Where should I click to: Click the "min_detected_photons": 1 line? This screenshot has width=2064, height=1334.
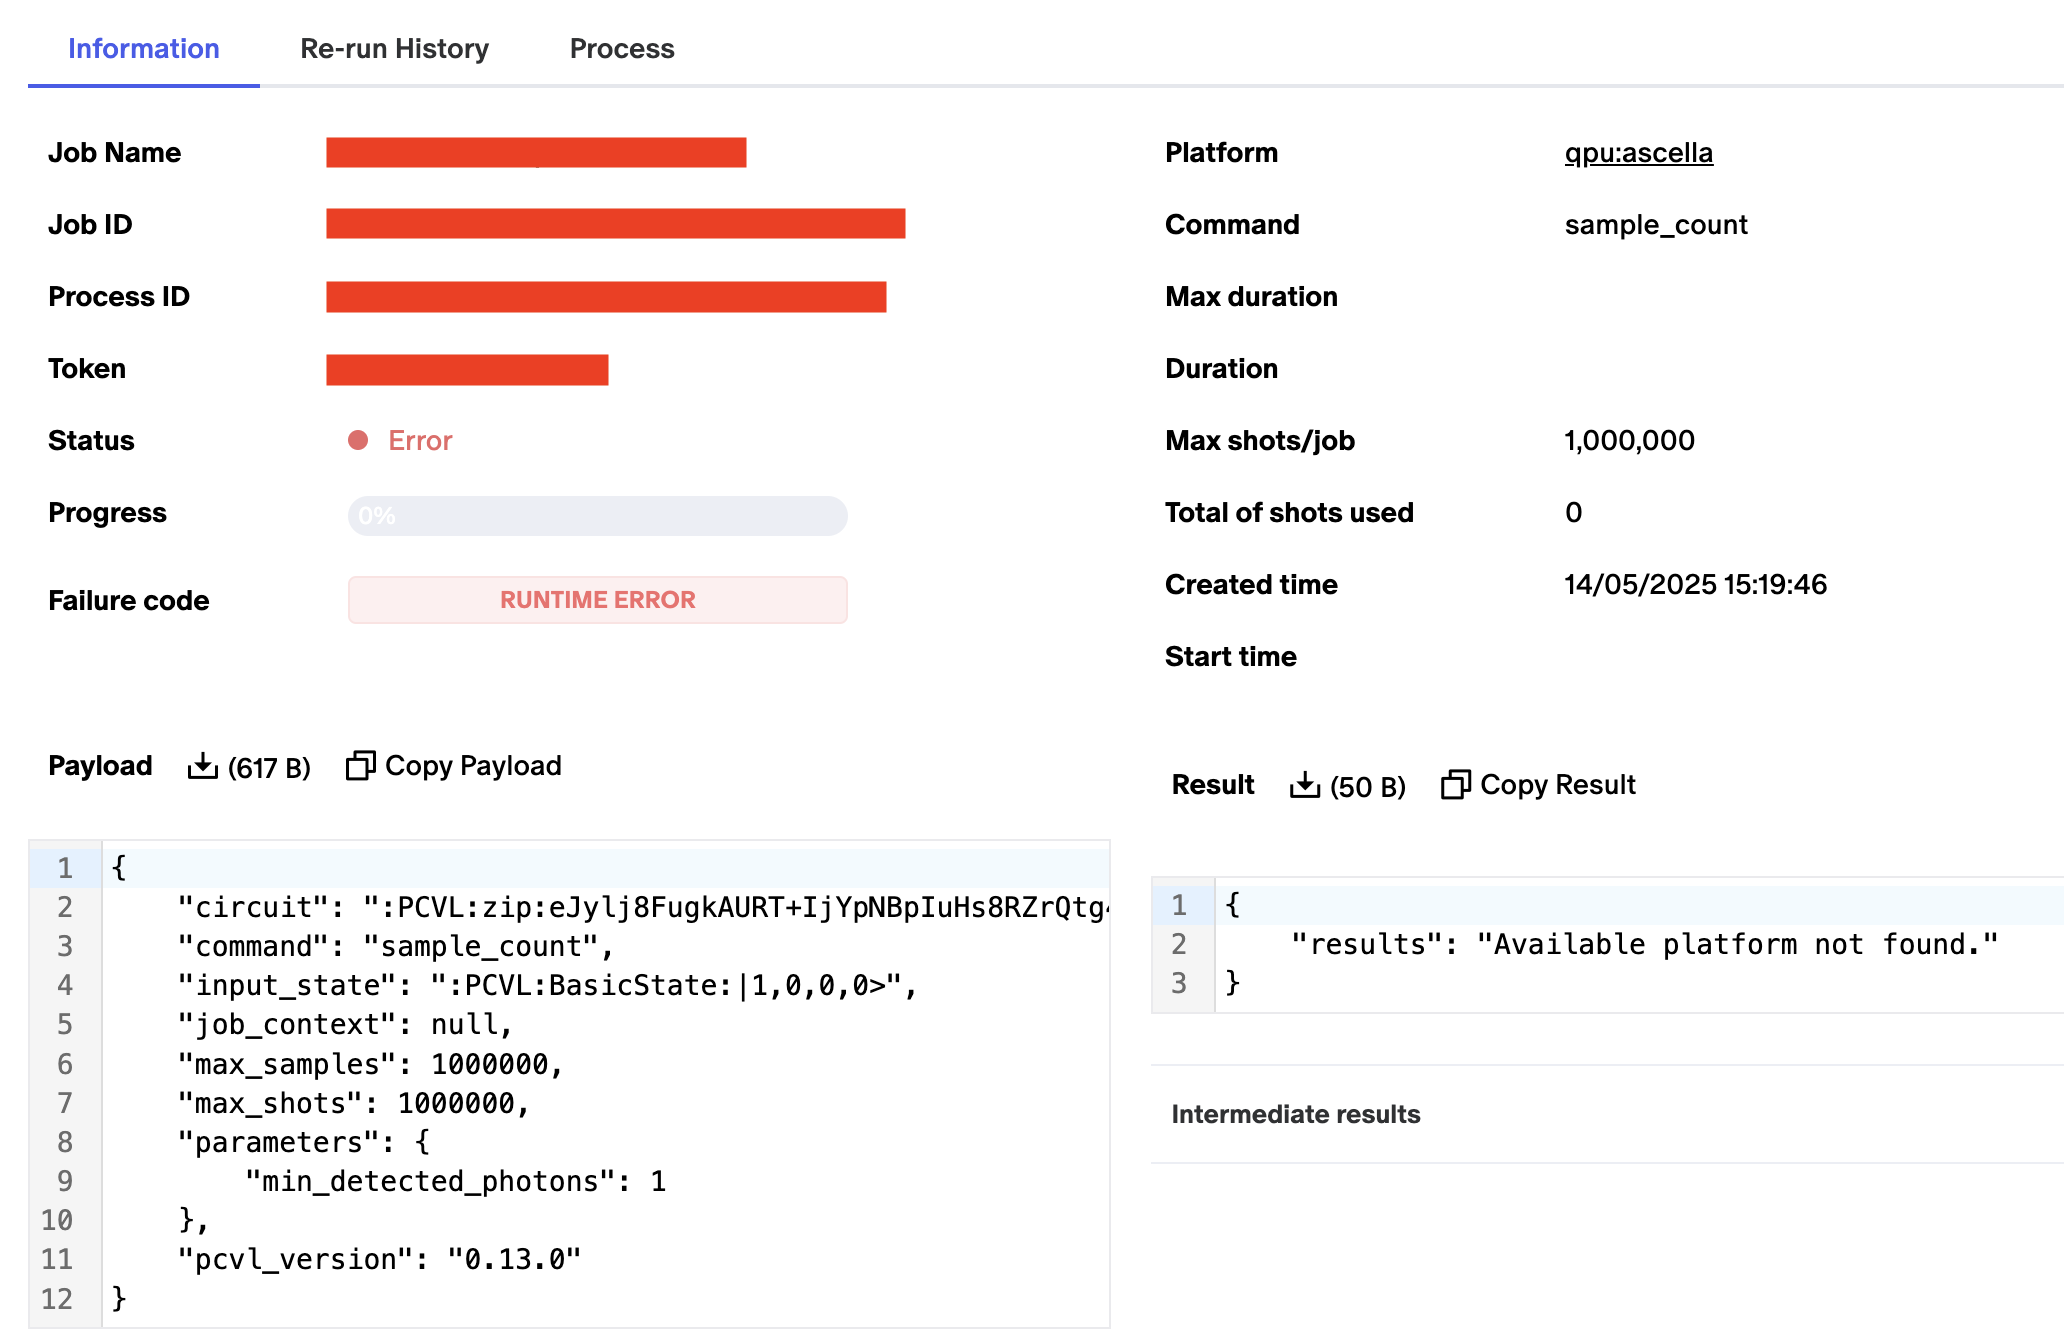click(x=606, y=1181)
